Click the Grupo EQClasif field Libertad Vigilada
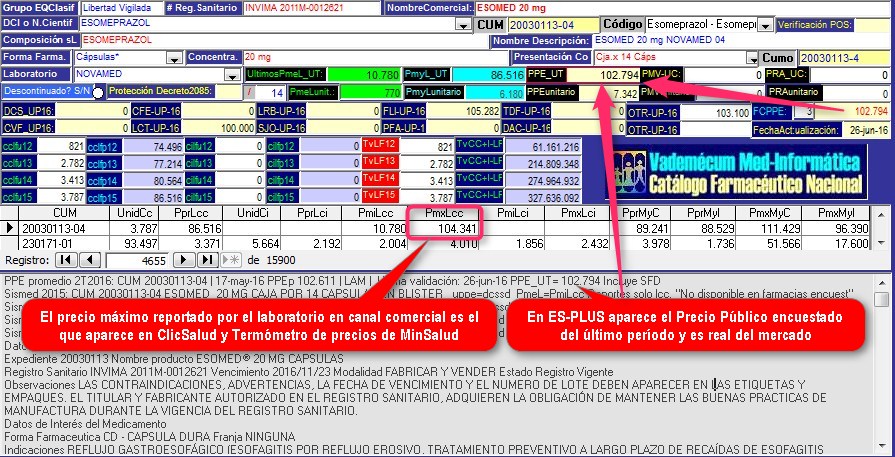This screenshot has height=457, width=895. click(x=122, y=8)
